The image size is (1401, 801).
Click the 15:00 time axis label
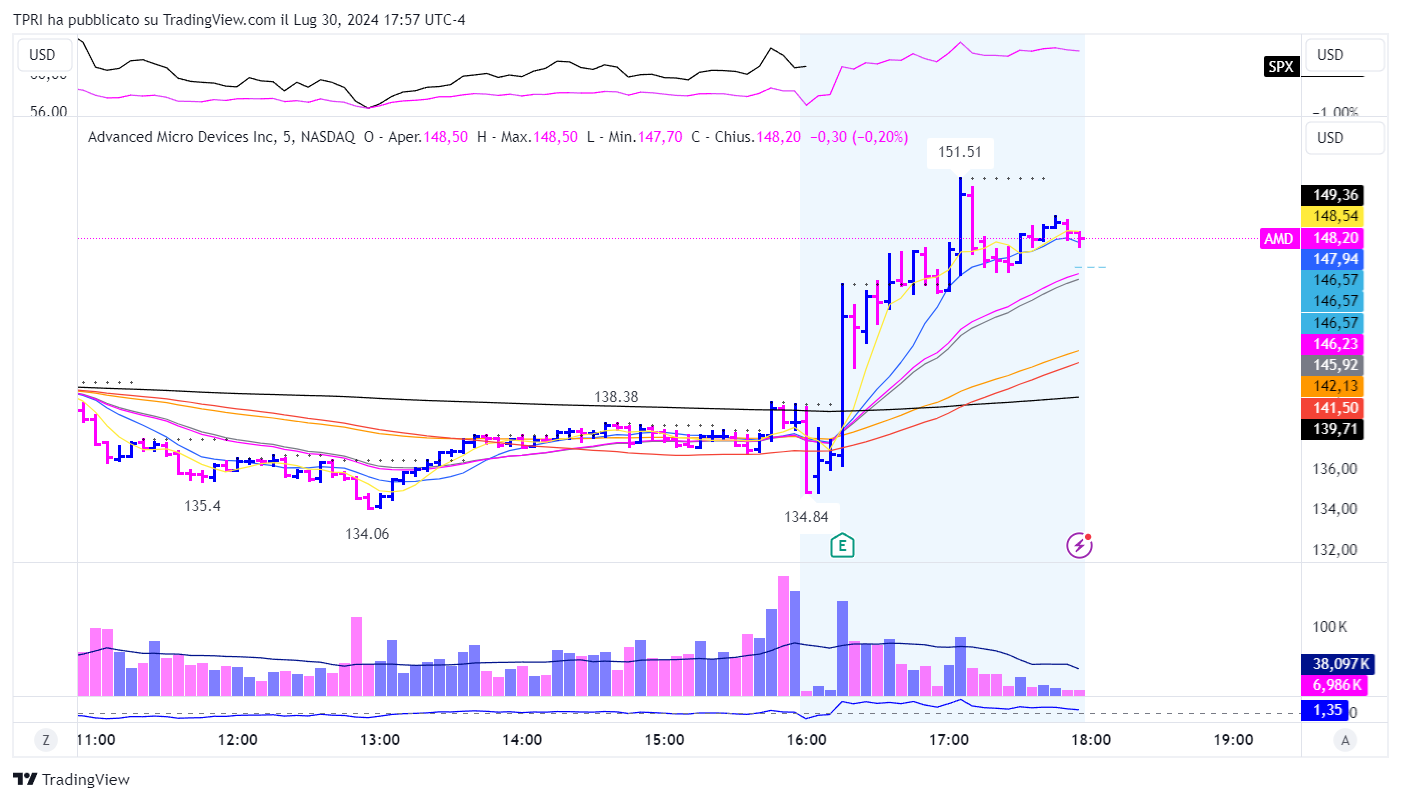[664, 740]
